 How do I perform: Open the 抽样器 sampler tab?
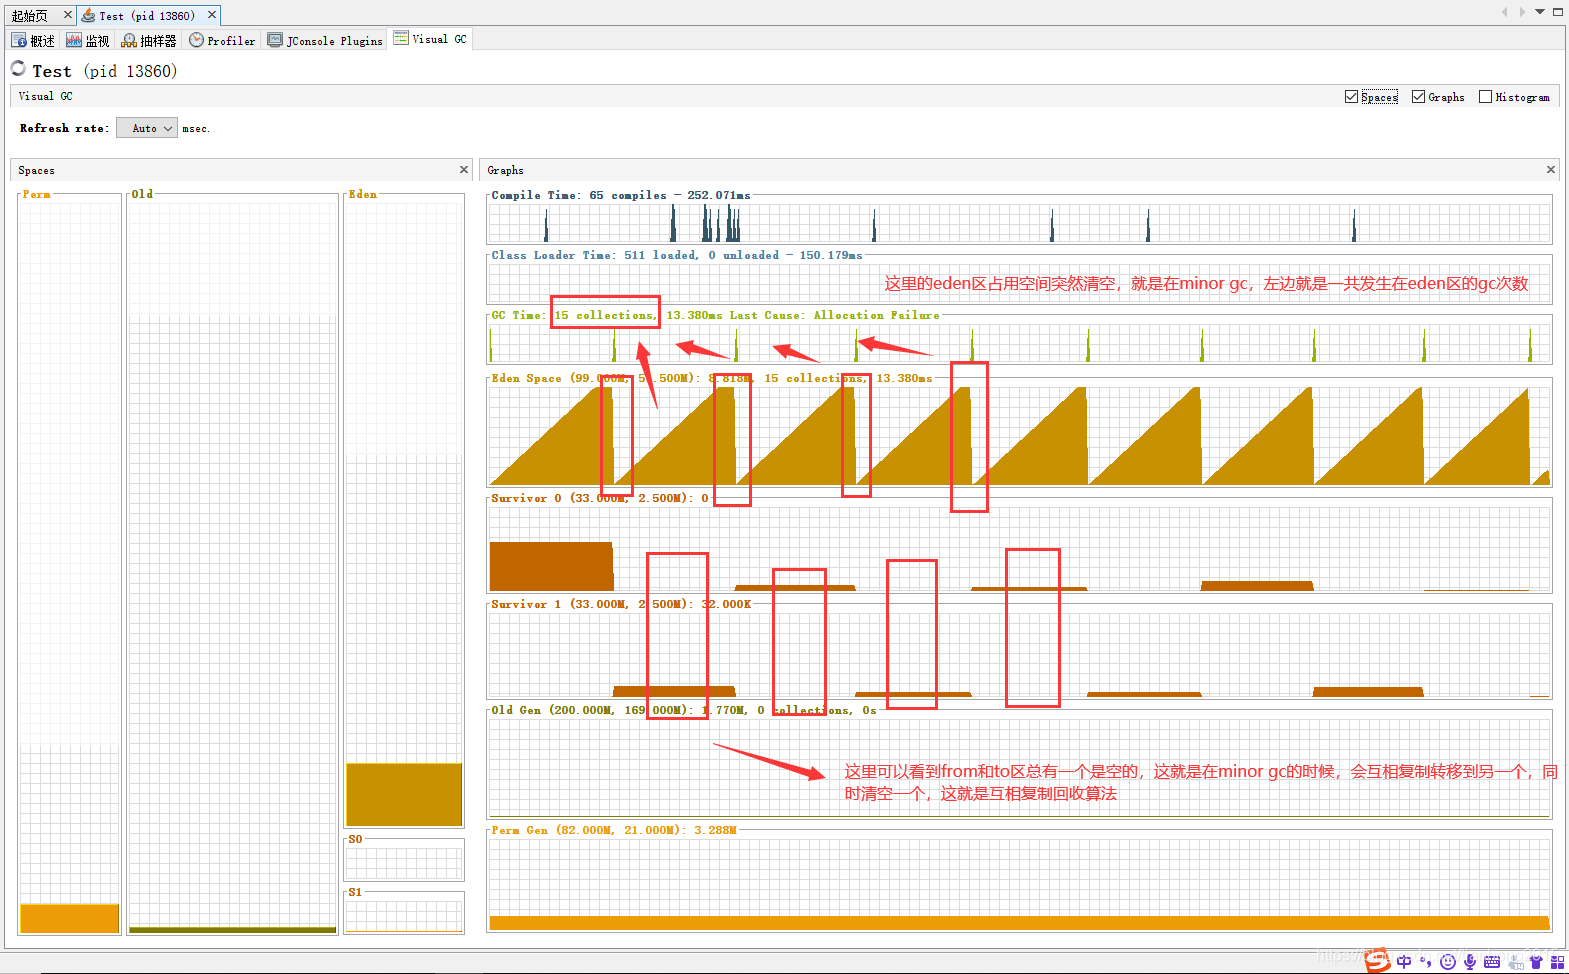[149, 40]
